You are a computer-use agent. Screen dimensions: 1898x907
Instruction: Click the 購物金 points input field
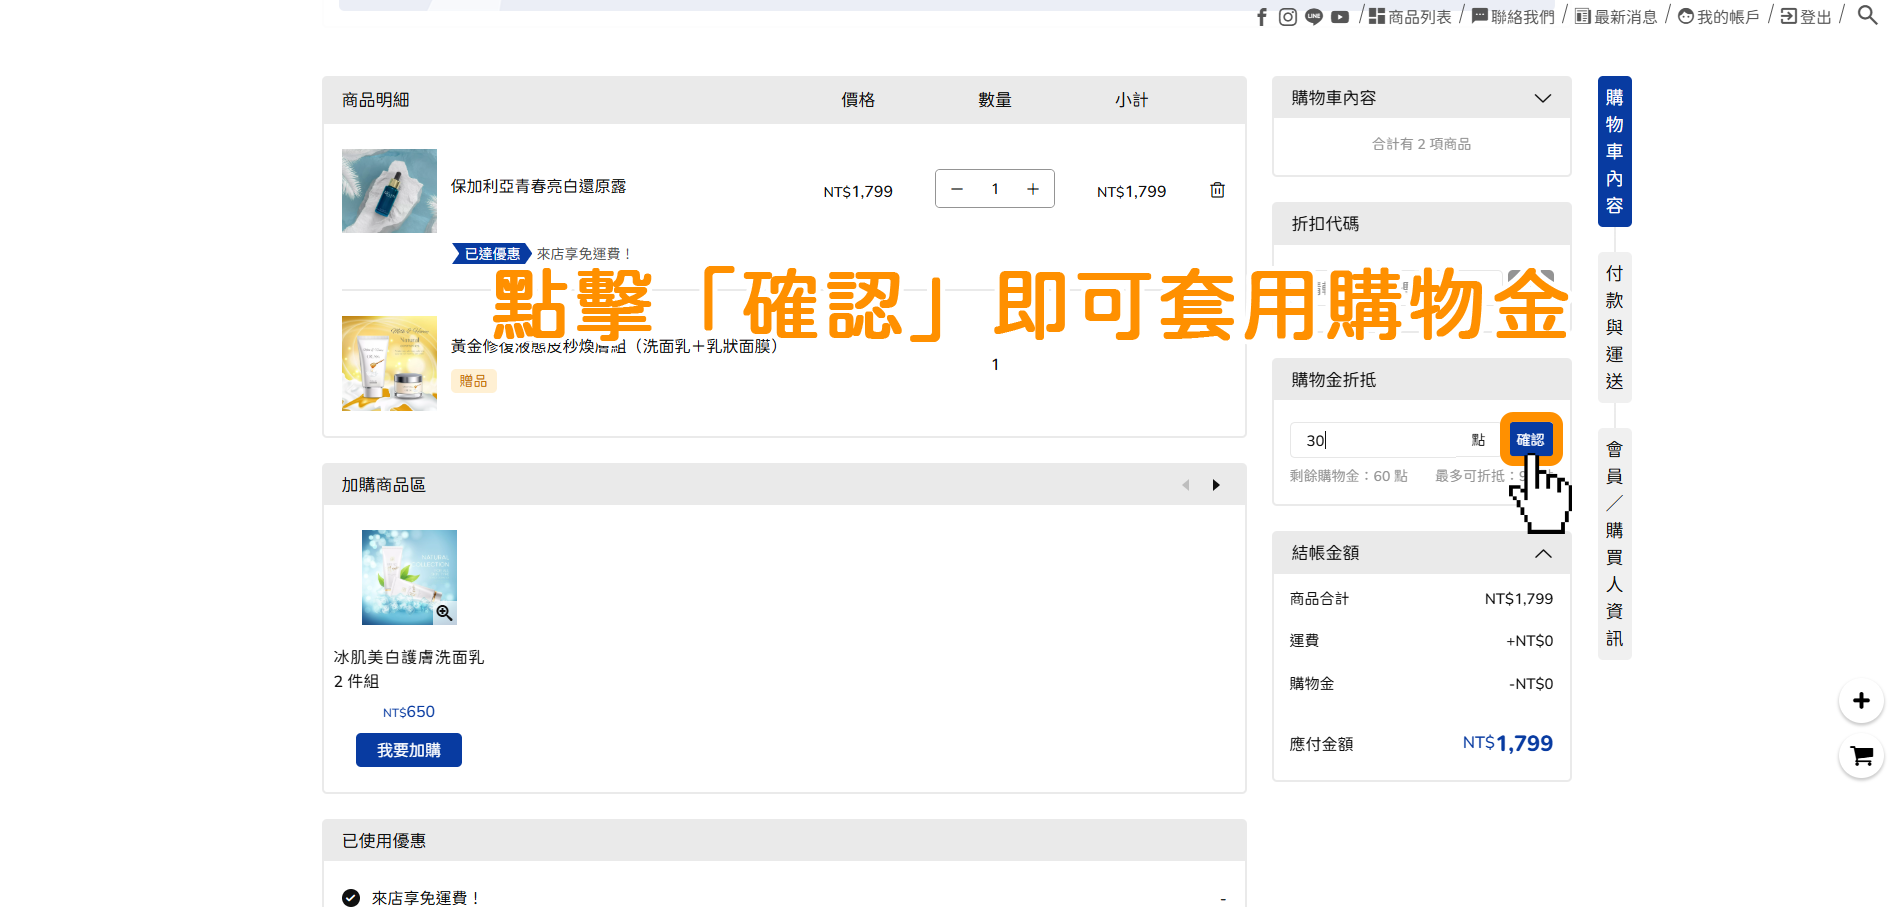coord(1395,440)
